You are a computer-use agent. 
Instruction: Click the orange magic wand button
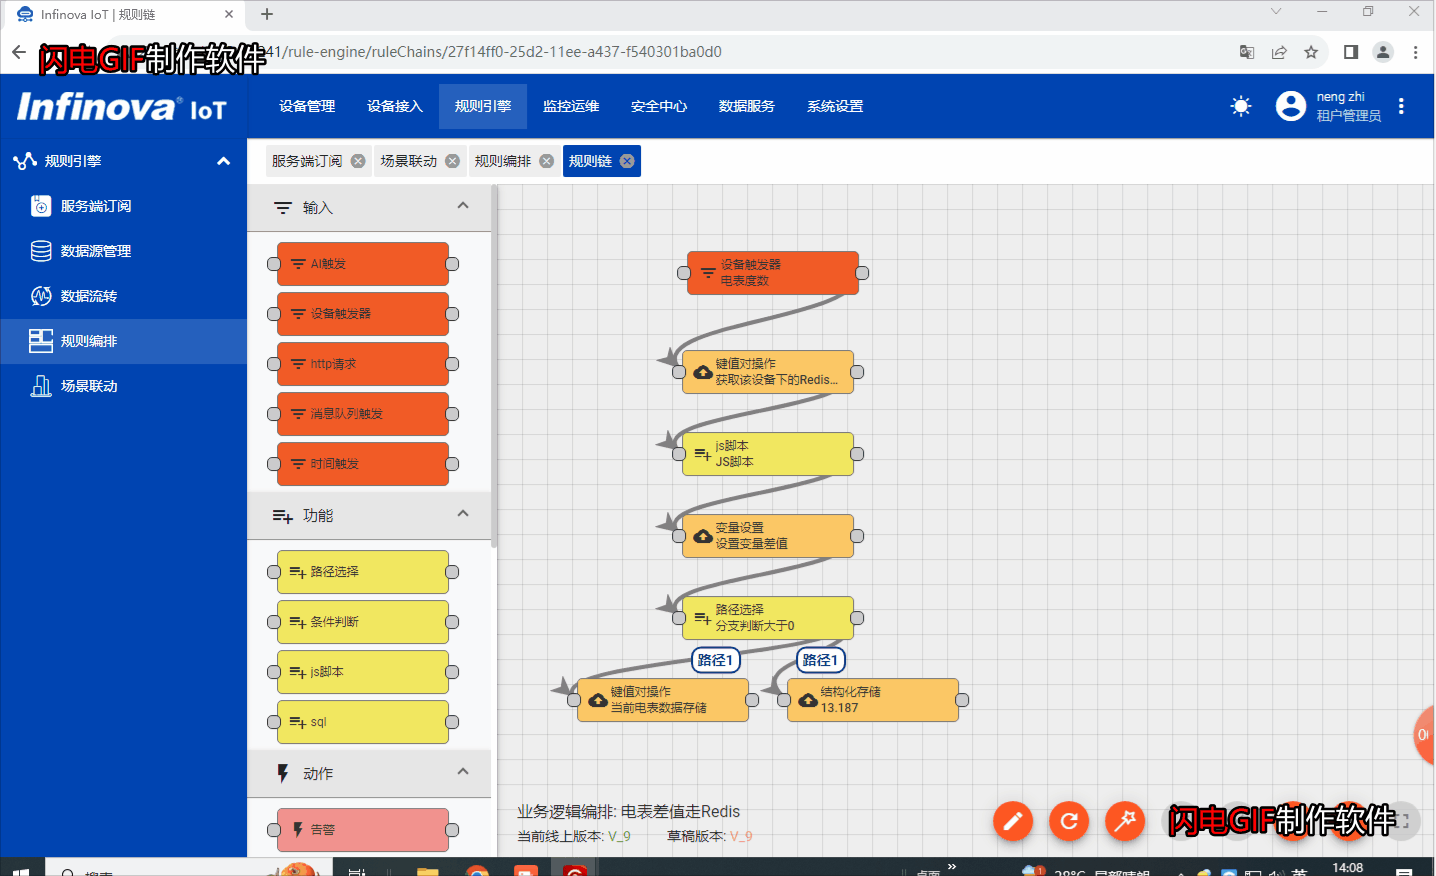pyautogui.click(x=1125, y=821)
